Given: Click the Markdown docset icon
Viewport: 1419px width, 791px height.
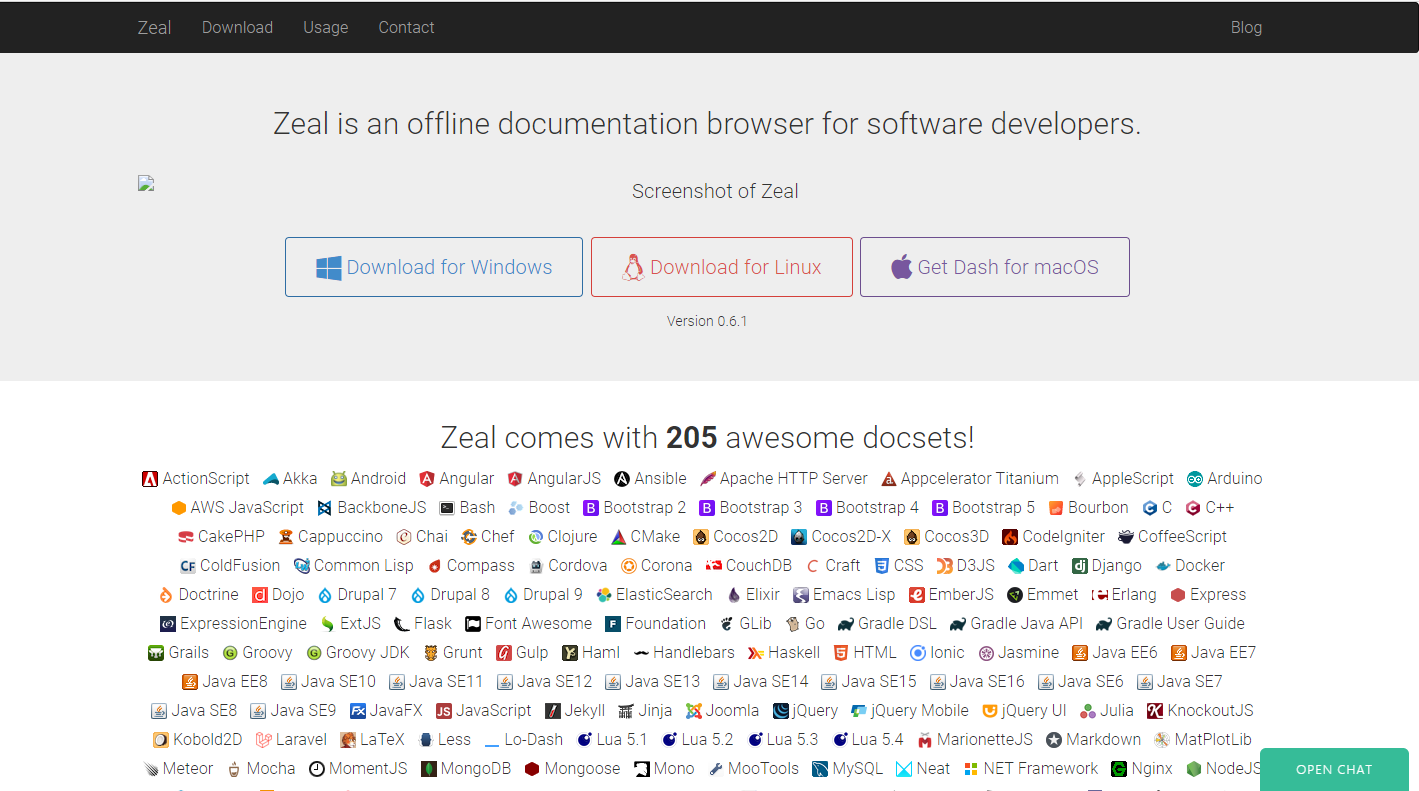Looking at the screenshot, I should pos(1054,740).
